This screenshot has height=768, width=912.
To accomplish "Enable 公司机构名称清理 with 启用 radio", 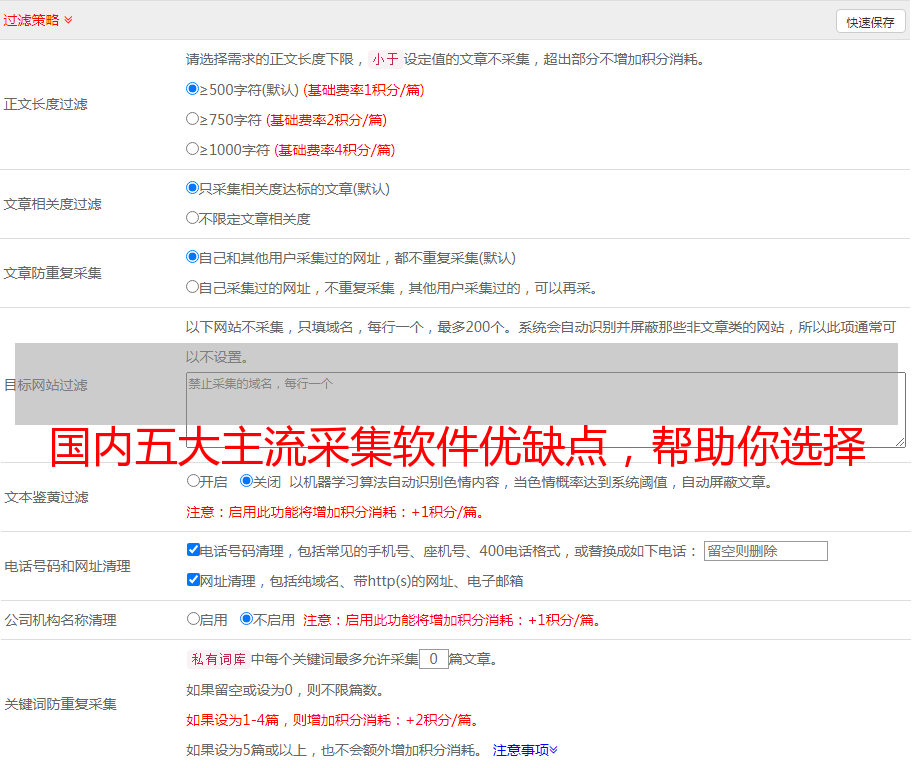I will pyautogui.click(x=194, y=619).
